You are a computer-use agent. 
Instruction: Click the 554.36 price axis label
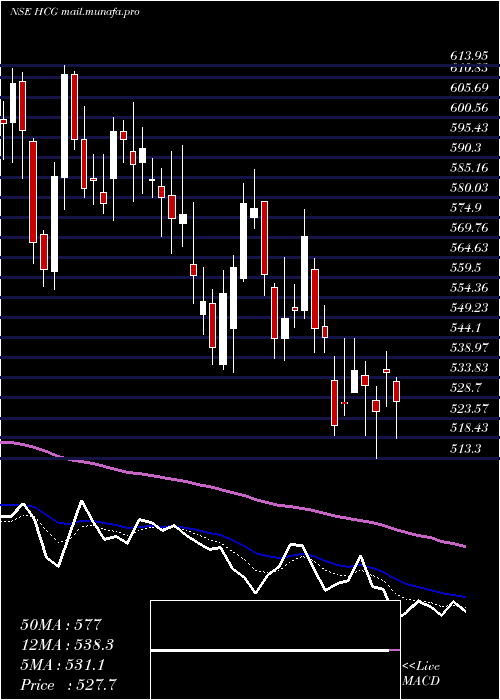[468, 288]
